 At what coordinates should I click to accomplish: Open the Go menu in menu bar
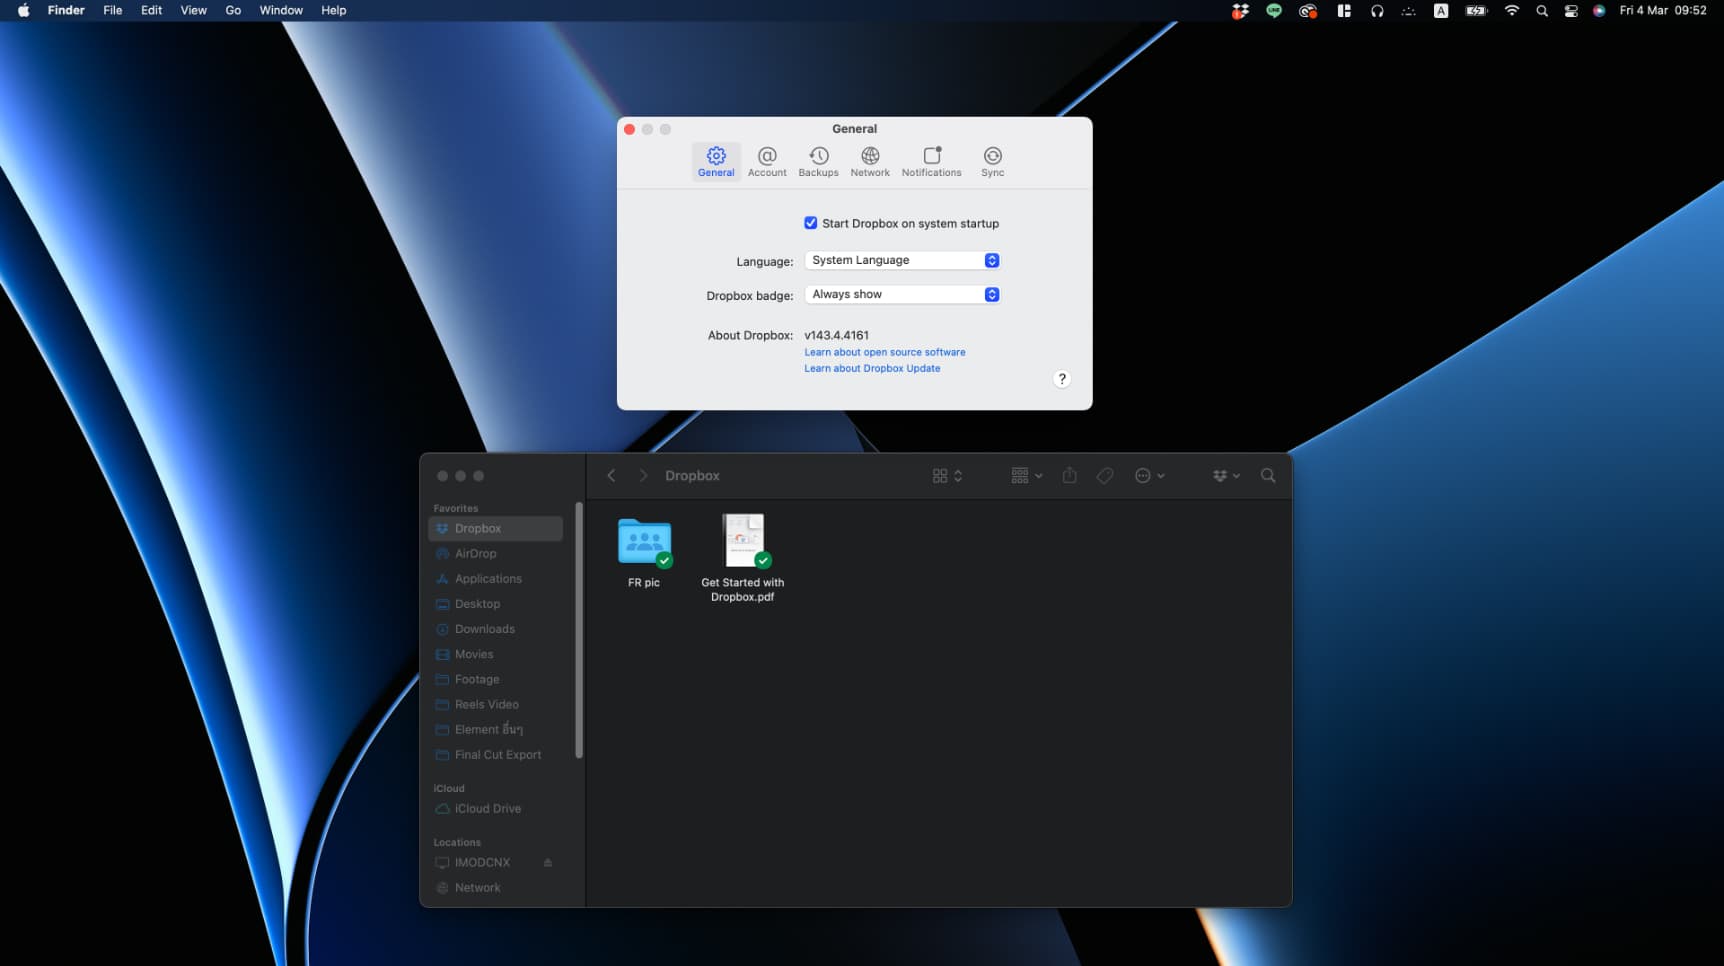233,10
